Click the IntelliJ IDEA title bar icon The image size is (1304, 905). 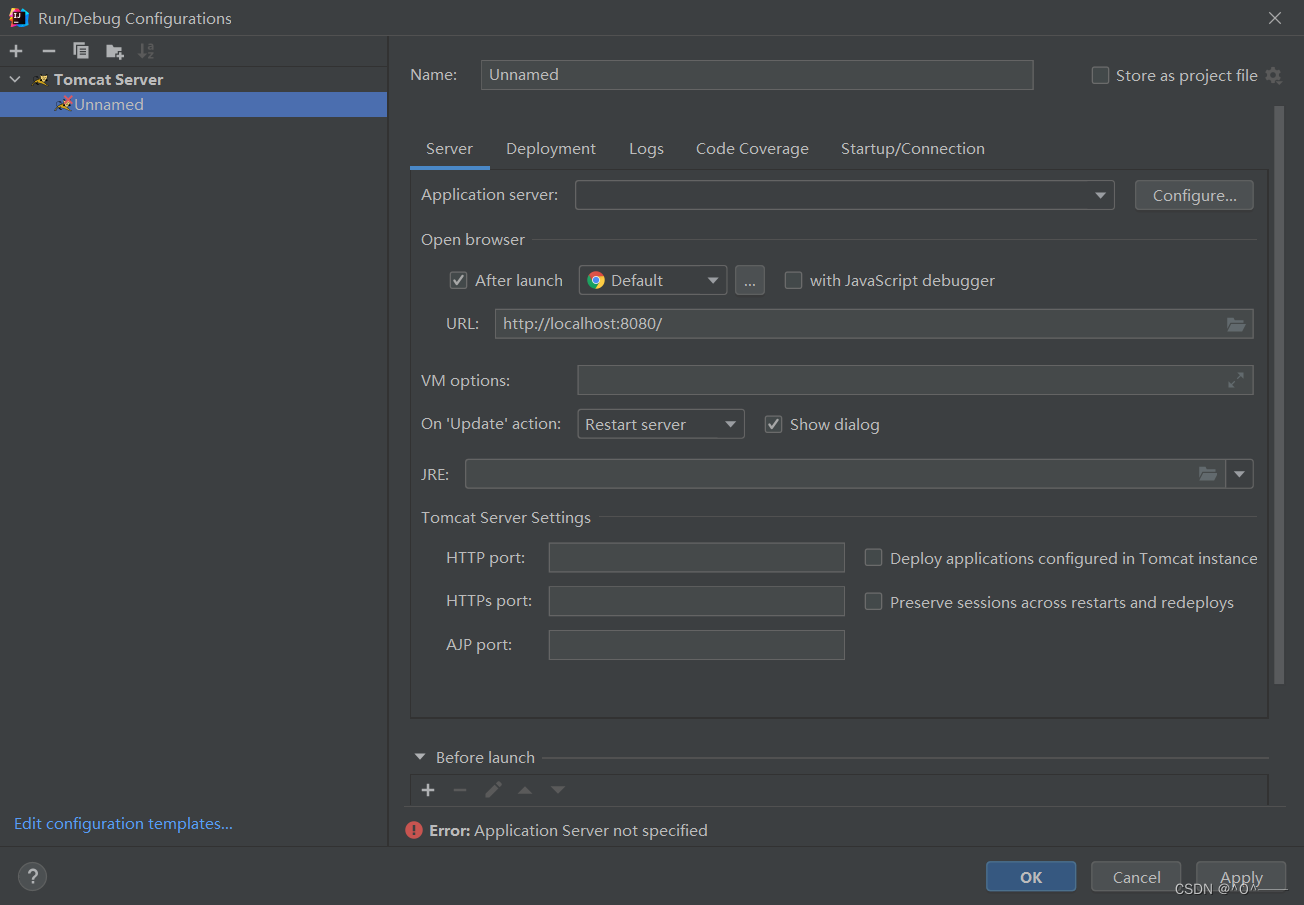18,17
